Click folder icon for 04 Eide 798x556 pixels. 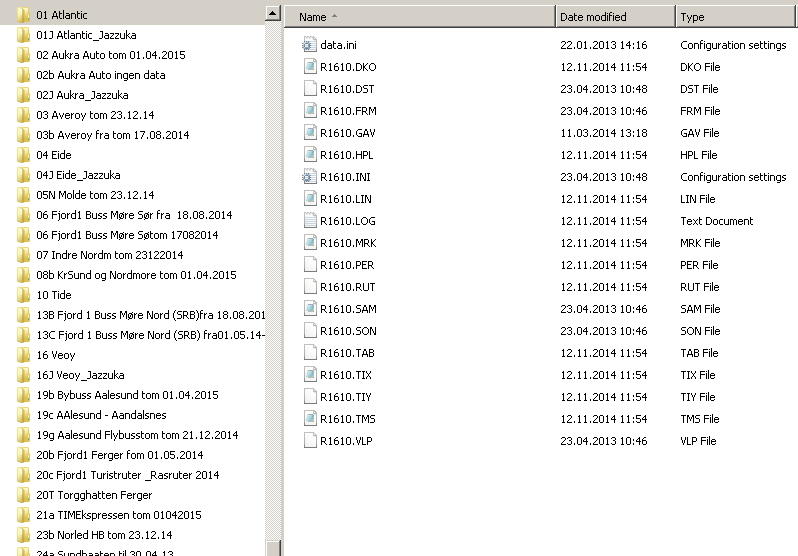point(23,155)
